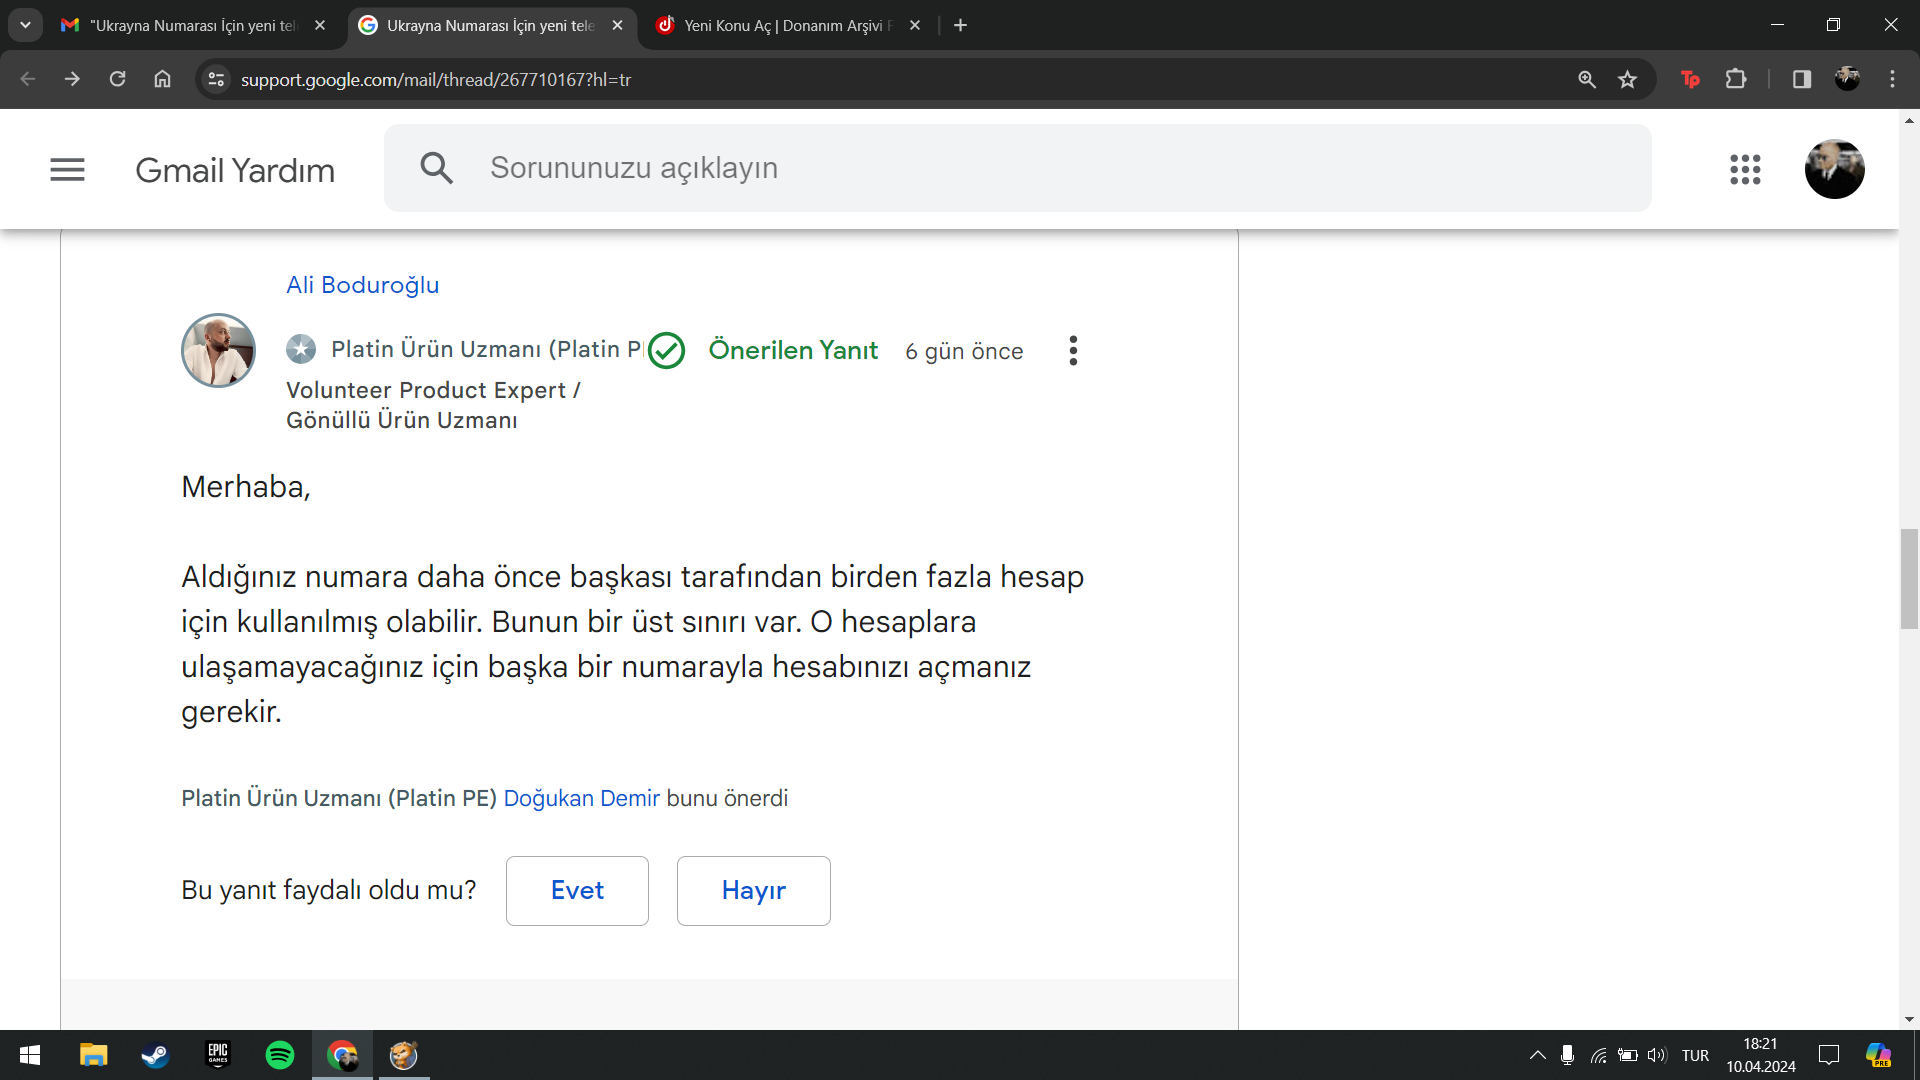
Task: Open the Google apps grid
Action: coord(1745,170)
